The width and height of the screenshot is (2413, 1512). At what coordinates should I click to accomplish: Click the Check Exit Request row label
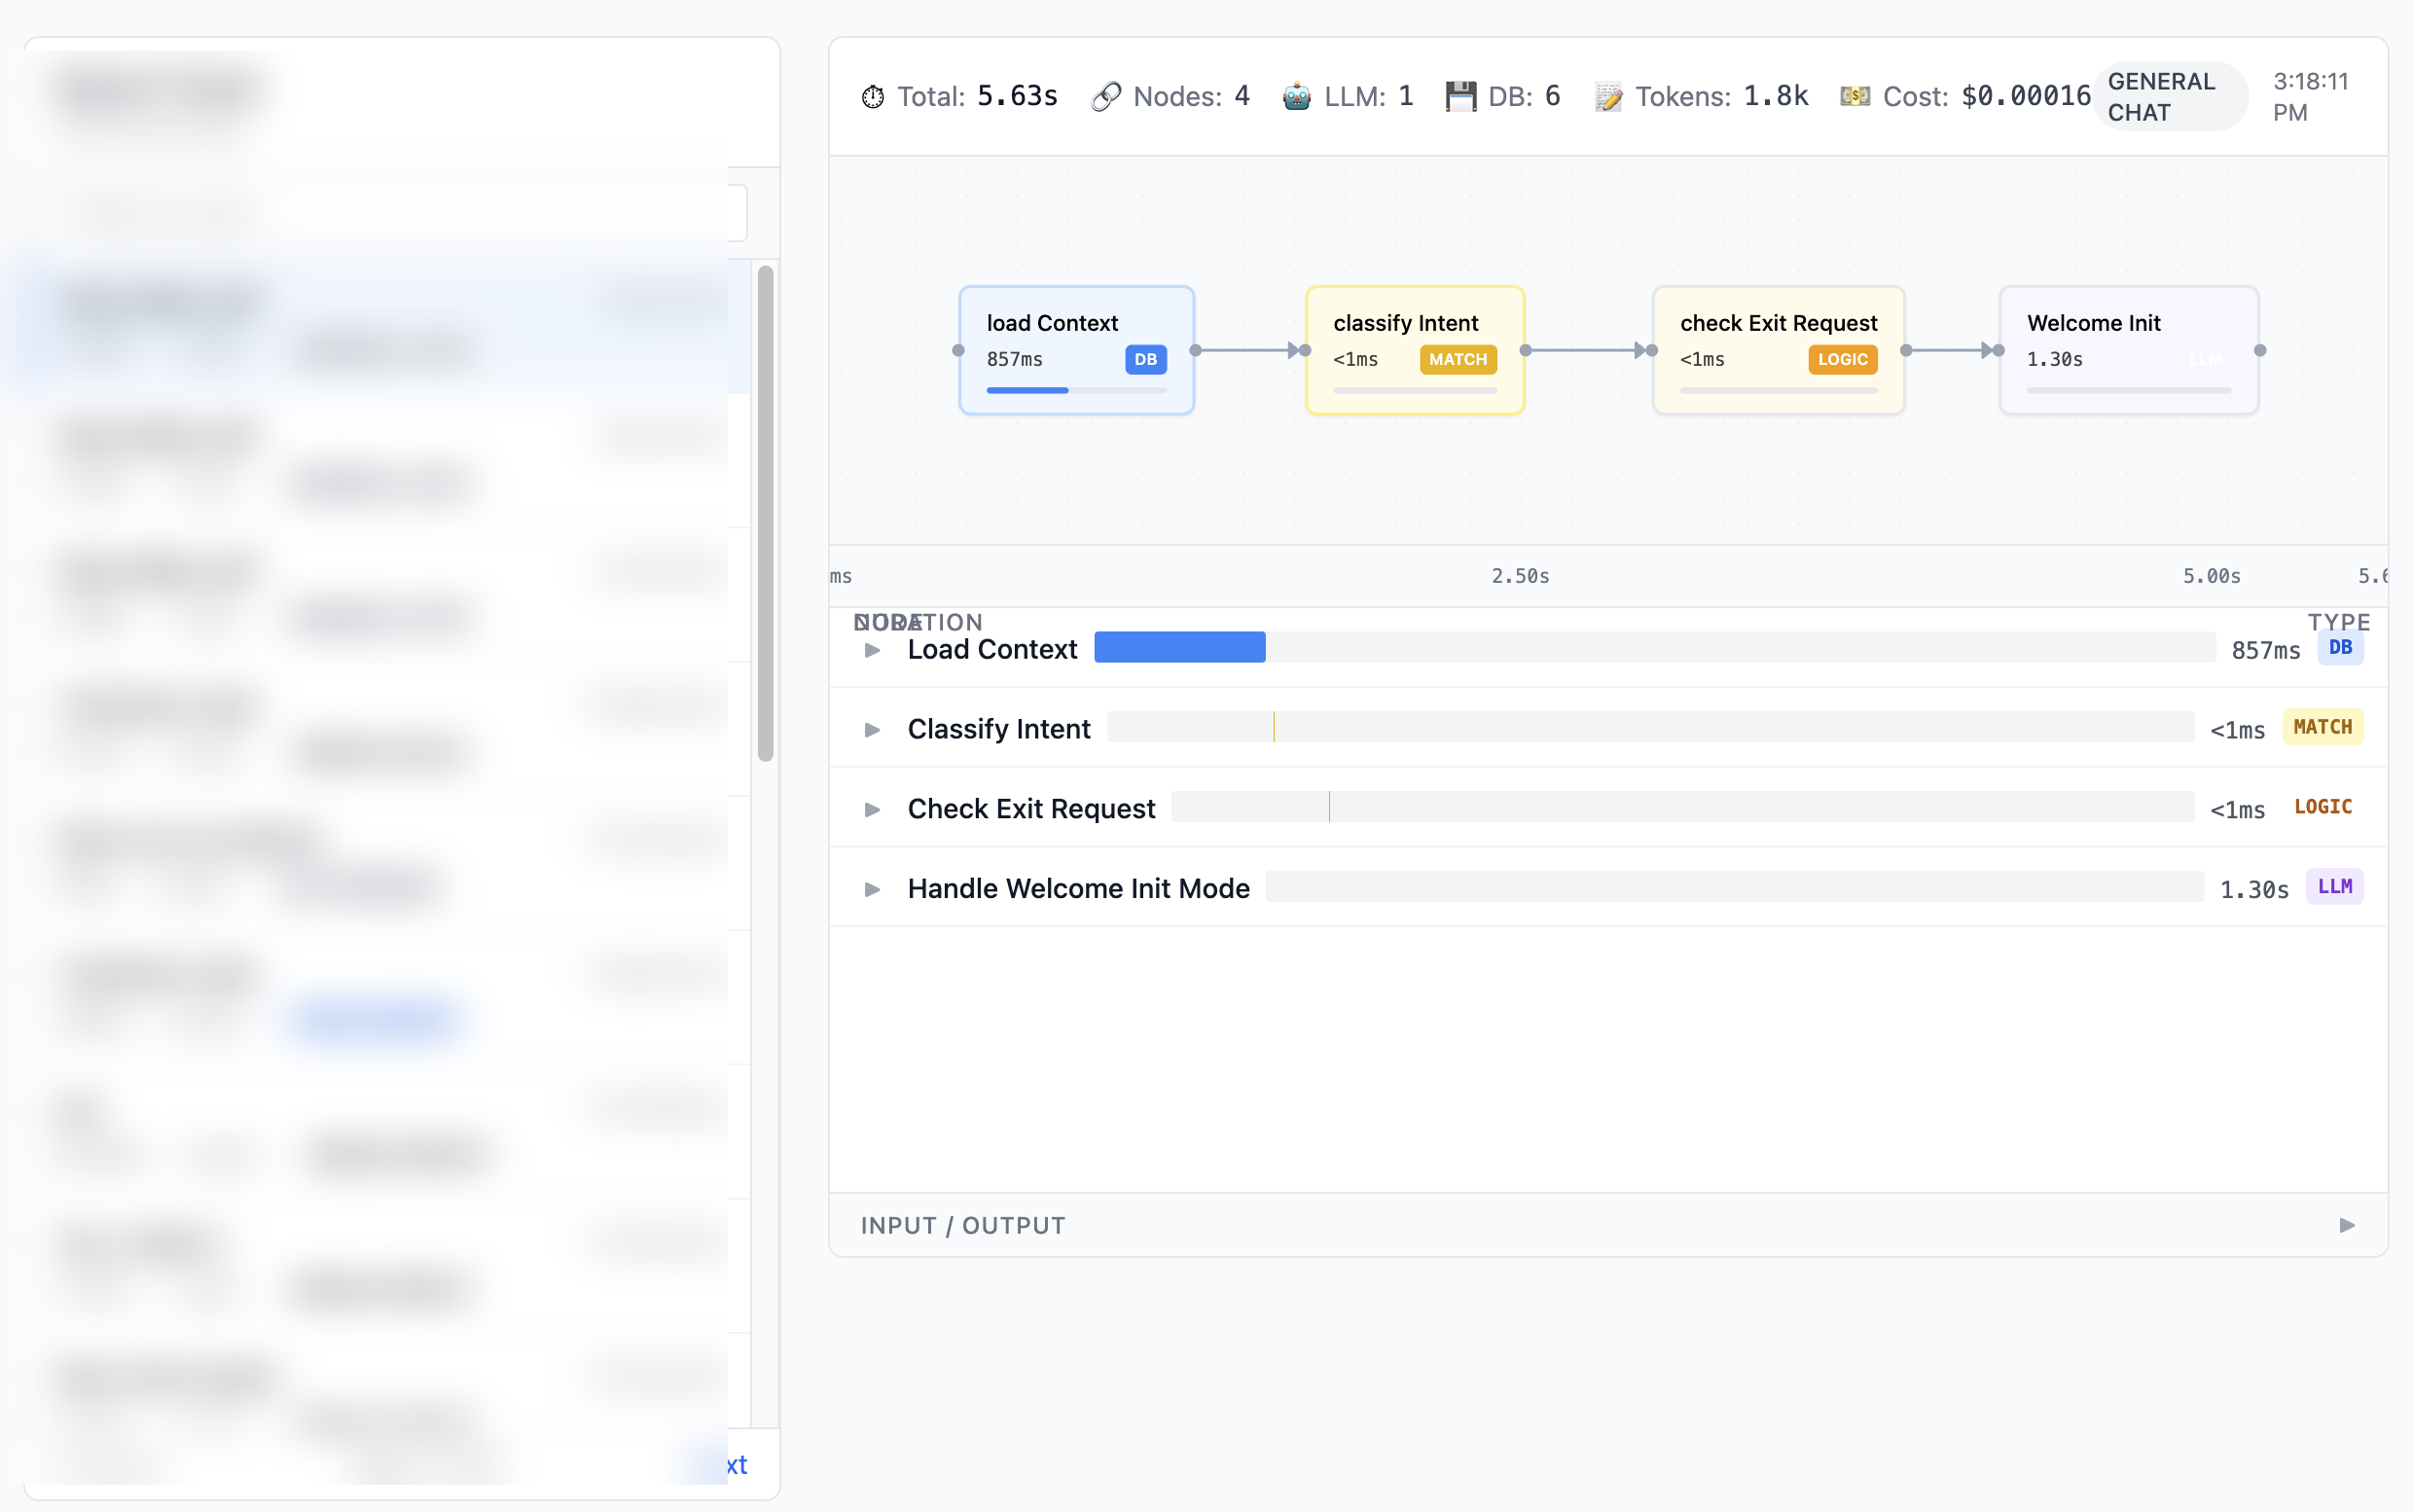[1031, 808]
